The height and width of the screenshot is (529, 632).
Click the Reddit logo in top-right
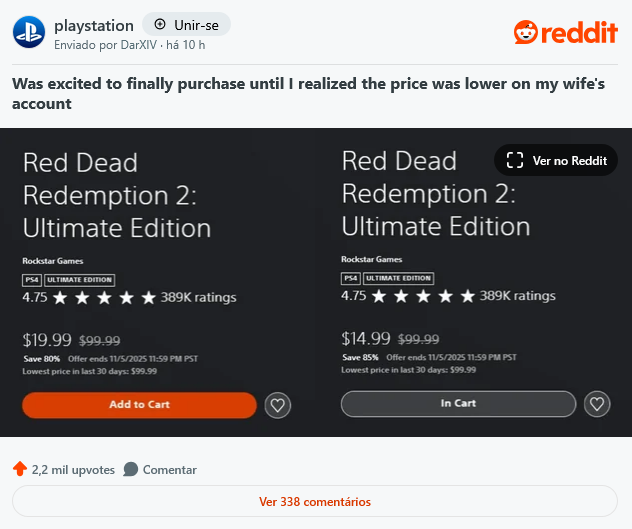pos(566,33)
